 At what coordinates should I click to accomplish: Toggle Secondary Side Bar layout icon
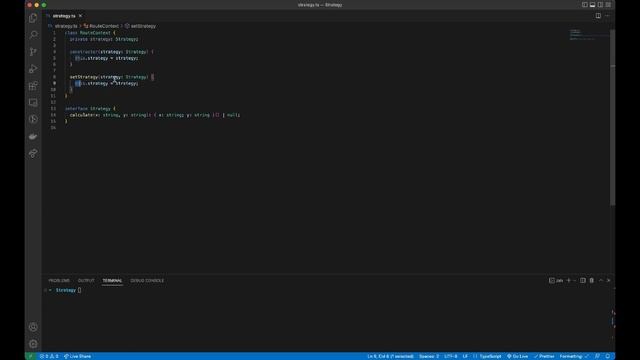[x=600, y=5]
